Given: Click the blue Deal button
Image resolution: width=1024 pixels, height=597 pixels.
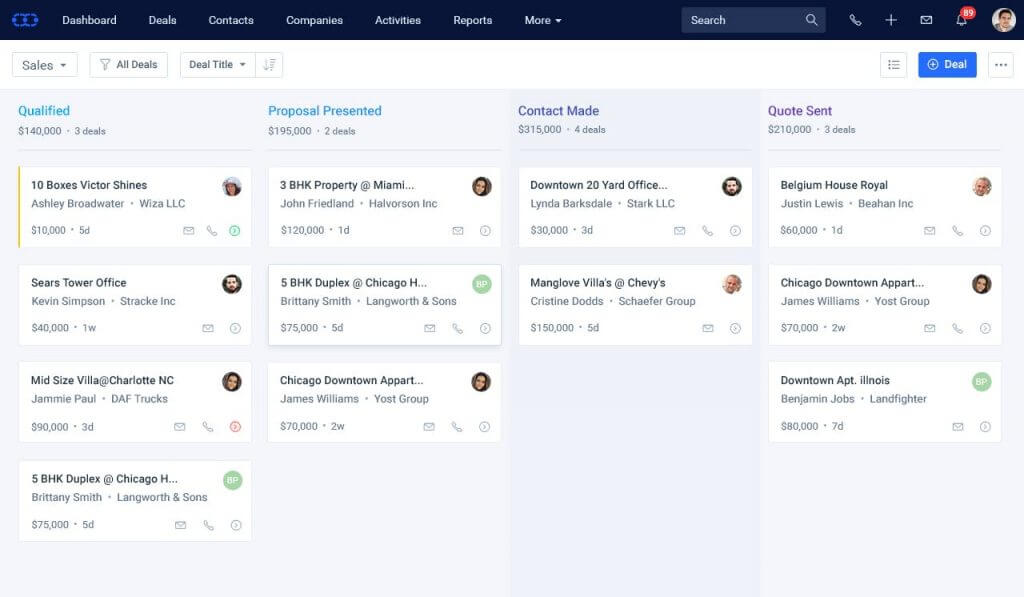Looking at the screenshot, I should [947, 65].
